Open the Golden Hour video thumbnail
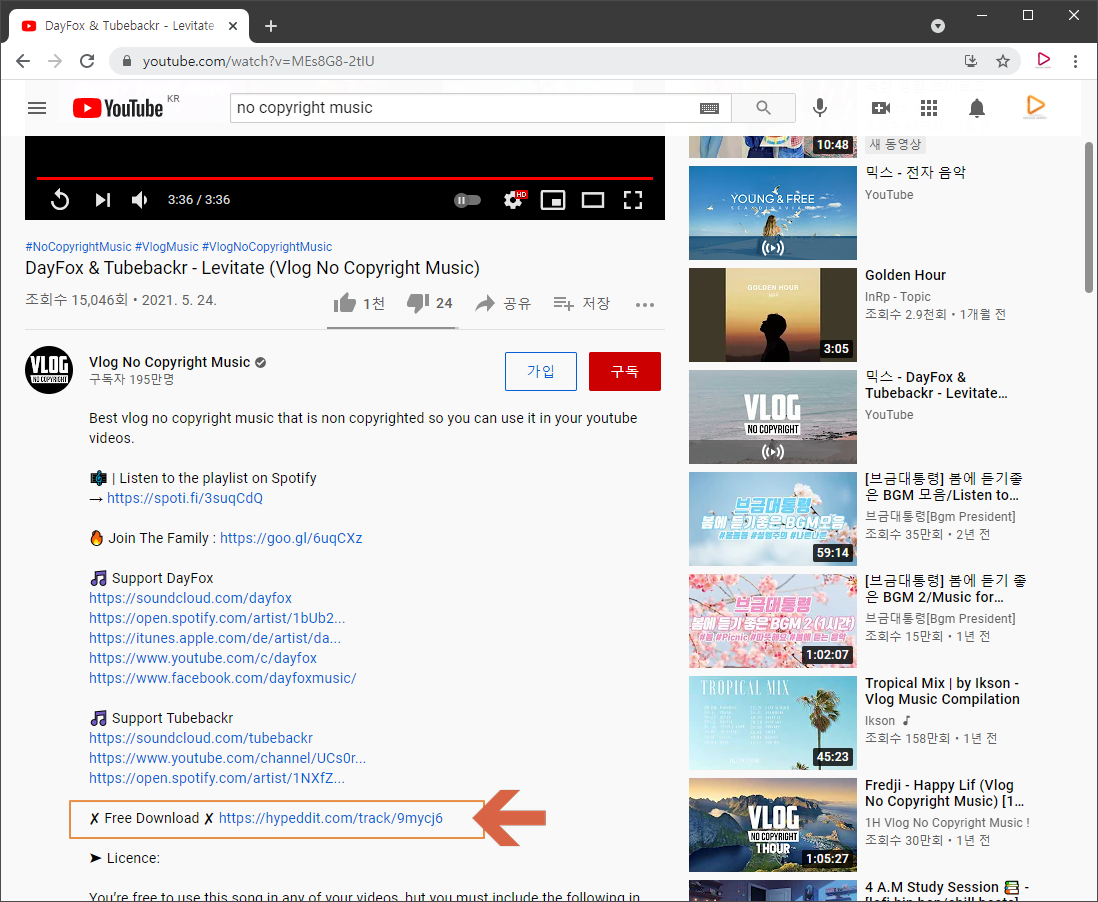The image size is (1098, 902). pos(772,314)
